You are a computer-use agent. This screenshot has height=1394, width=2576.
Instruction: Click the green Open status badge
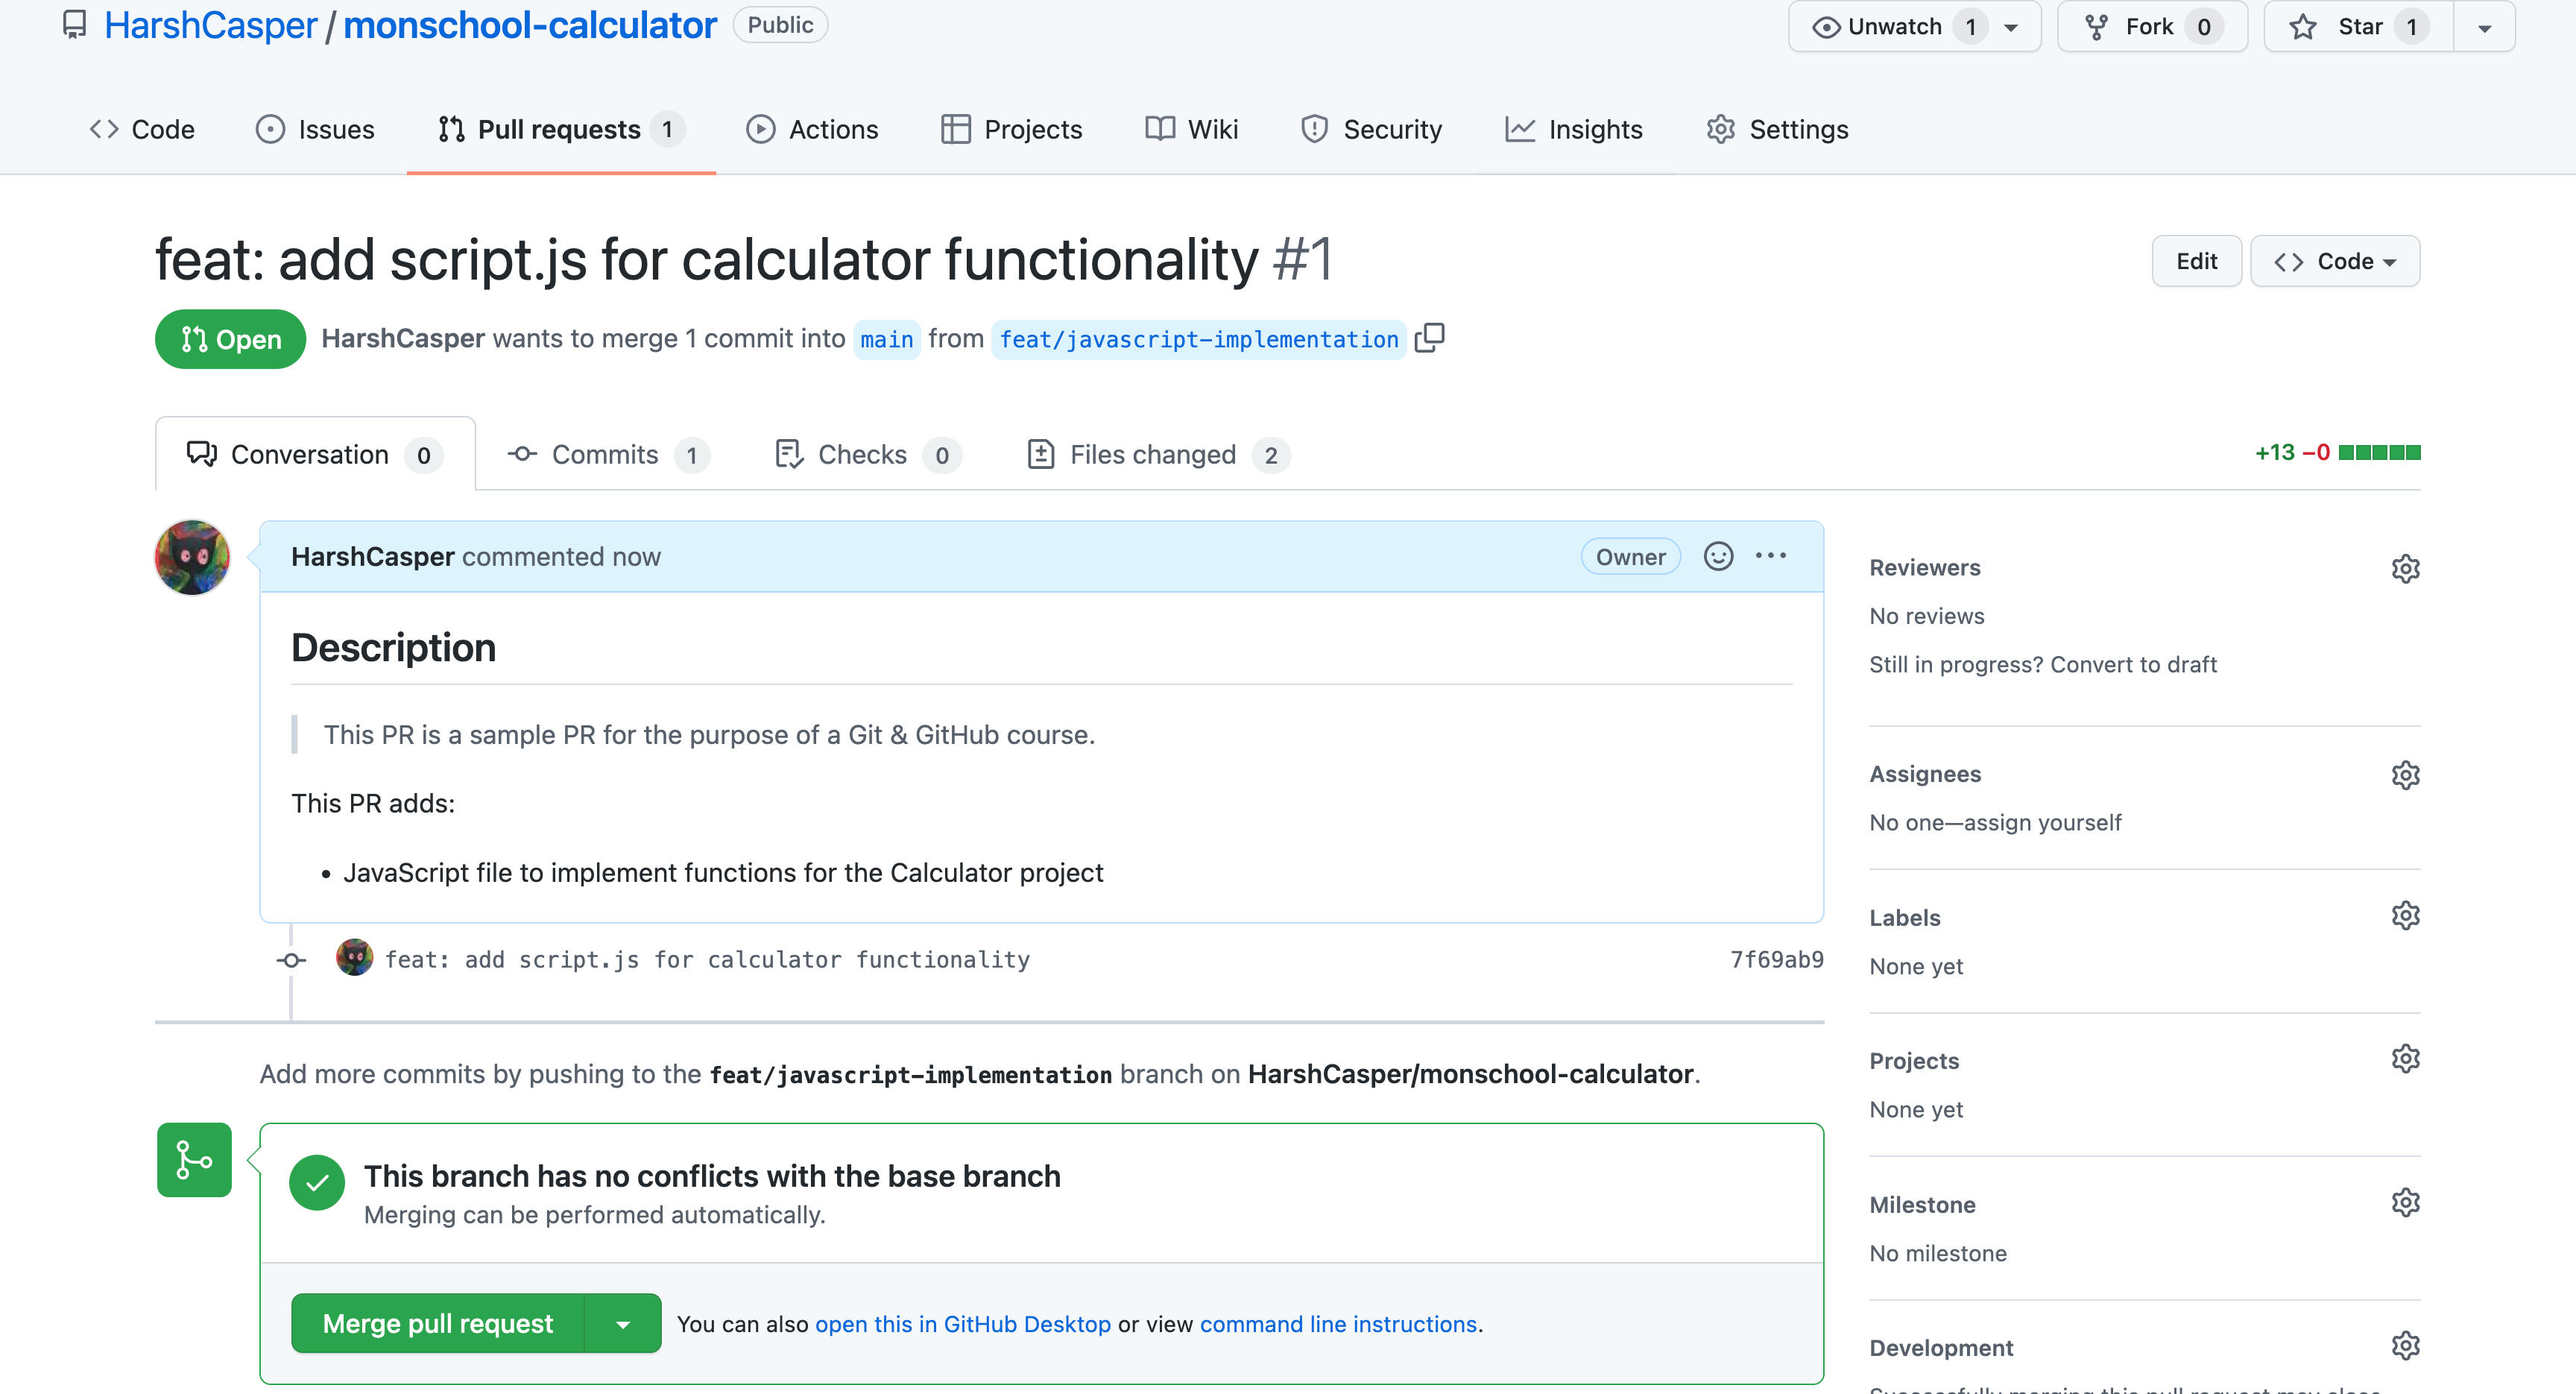pyautogui.click(x=231, y=339)
